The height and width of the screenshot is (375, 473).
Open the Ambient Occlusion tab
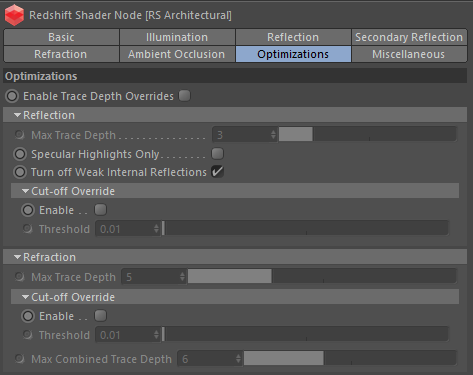pos(176,54)
